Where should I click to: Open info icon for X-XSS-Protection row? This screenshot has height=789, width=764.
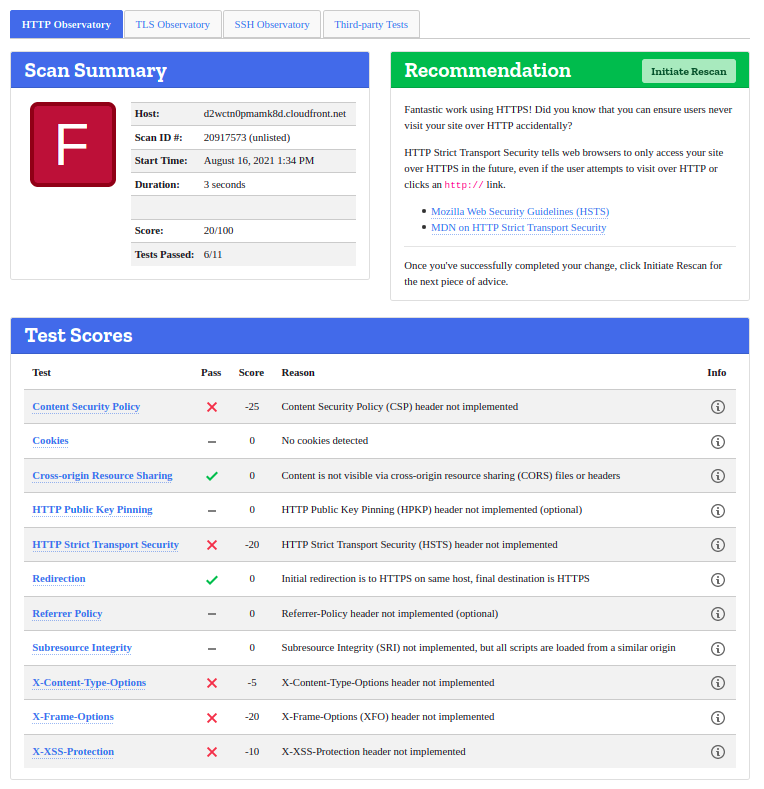[717, 752]
